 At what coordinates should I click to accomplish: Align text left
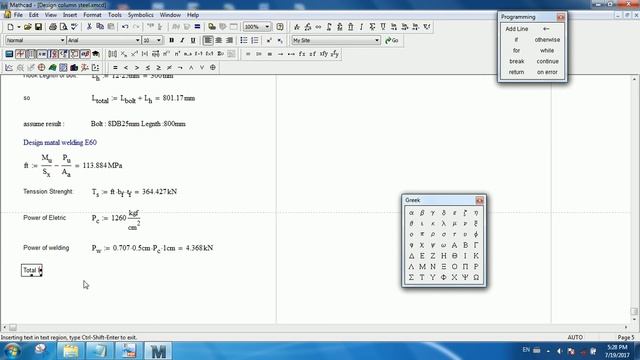pos(208,40)
